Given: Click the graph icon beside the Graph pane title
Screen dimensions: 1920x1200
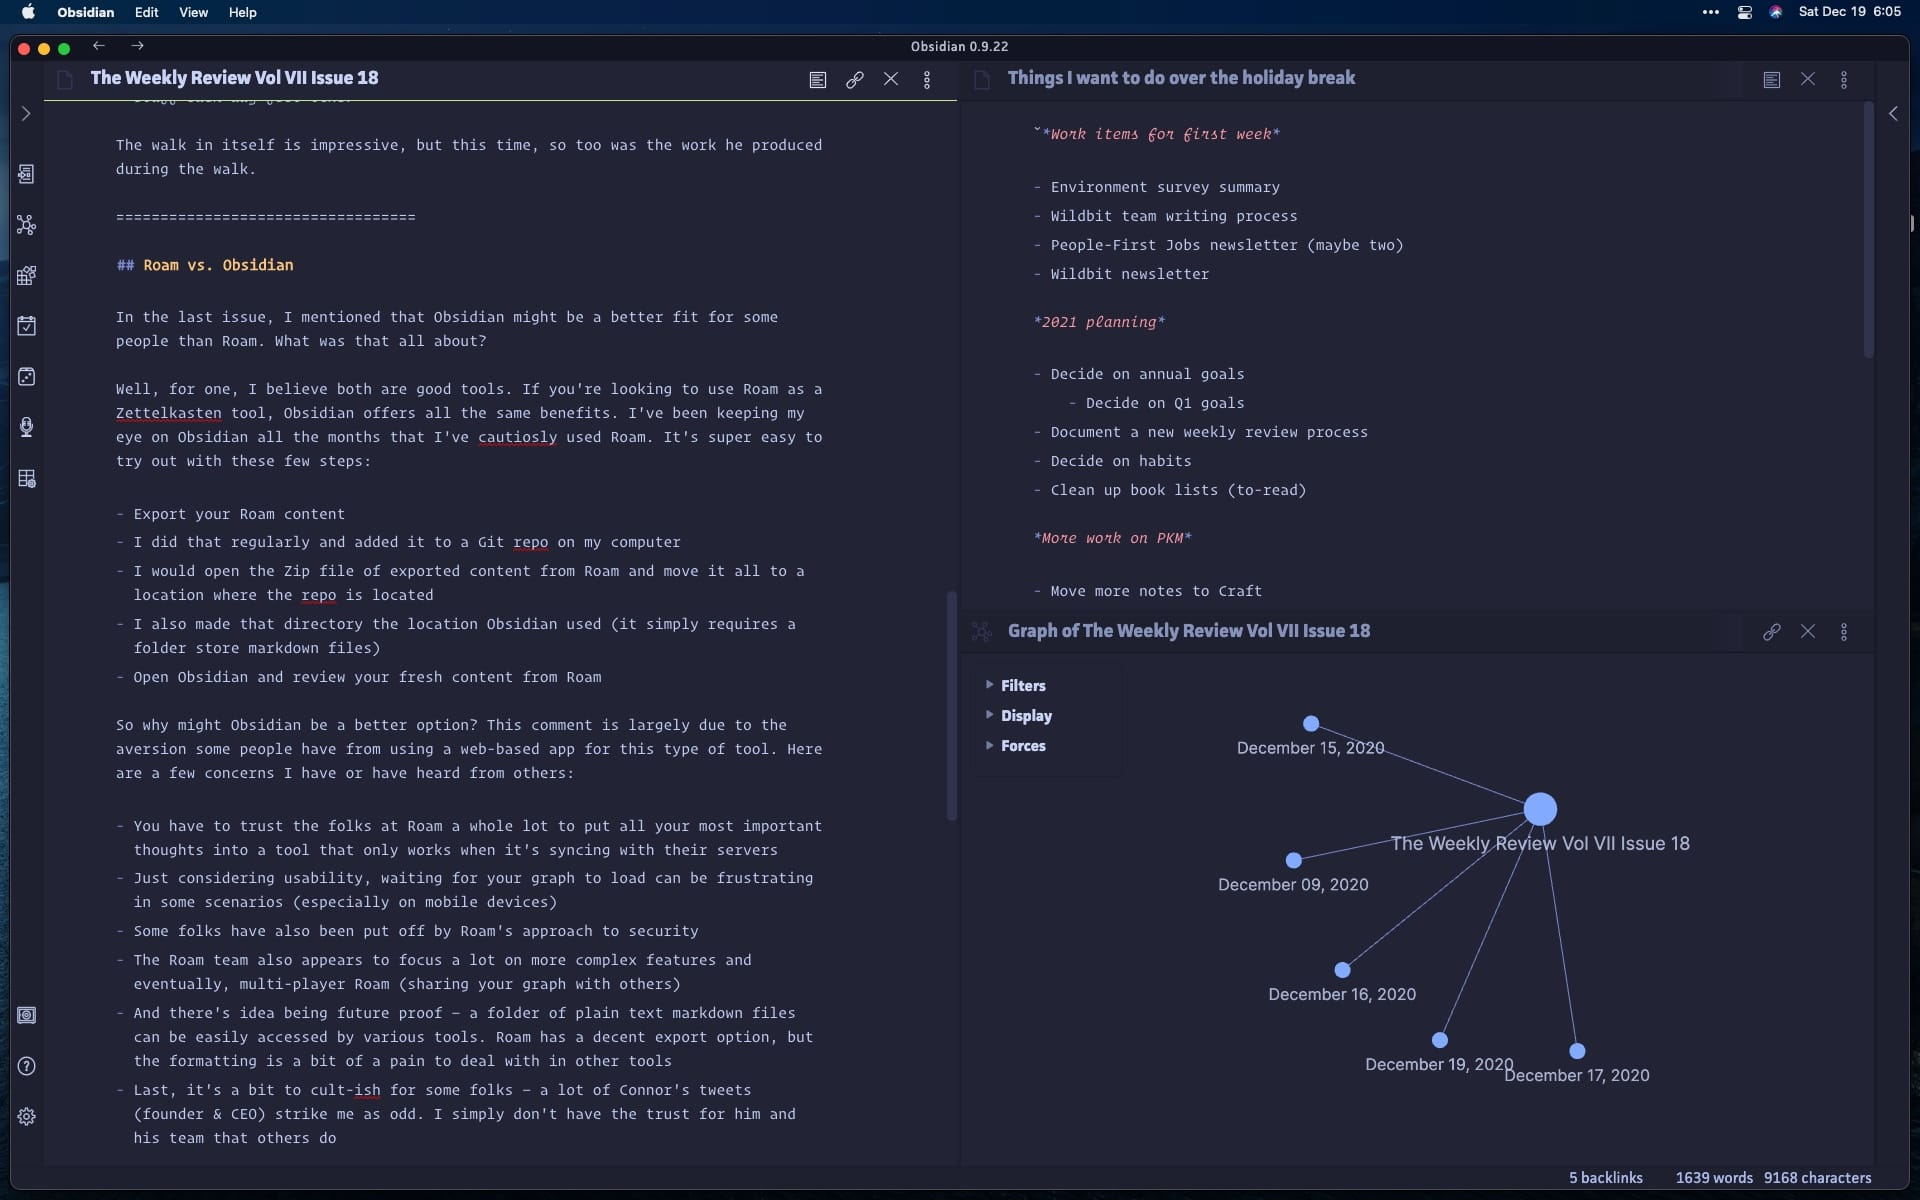Looking at the screenshot, I should tap(982, 632).
